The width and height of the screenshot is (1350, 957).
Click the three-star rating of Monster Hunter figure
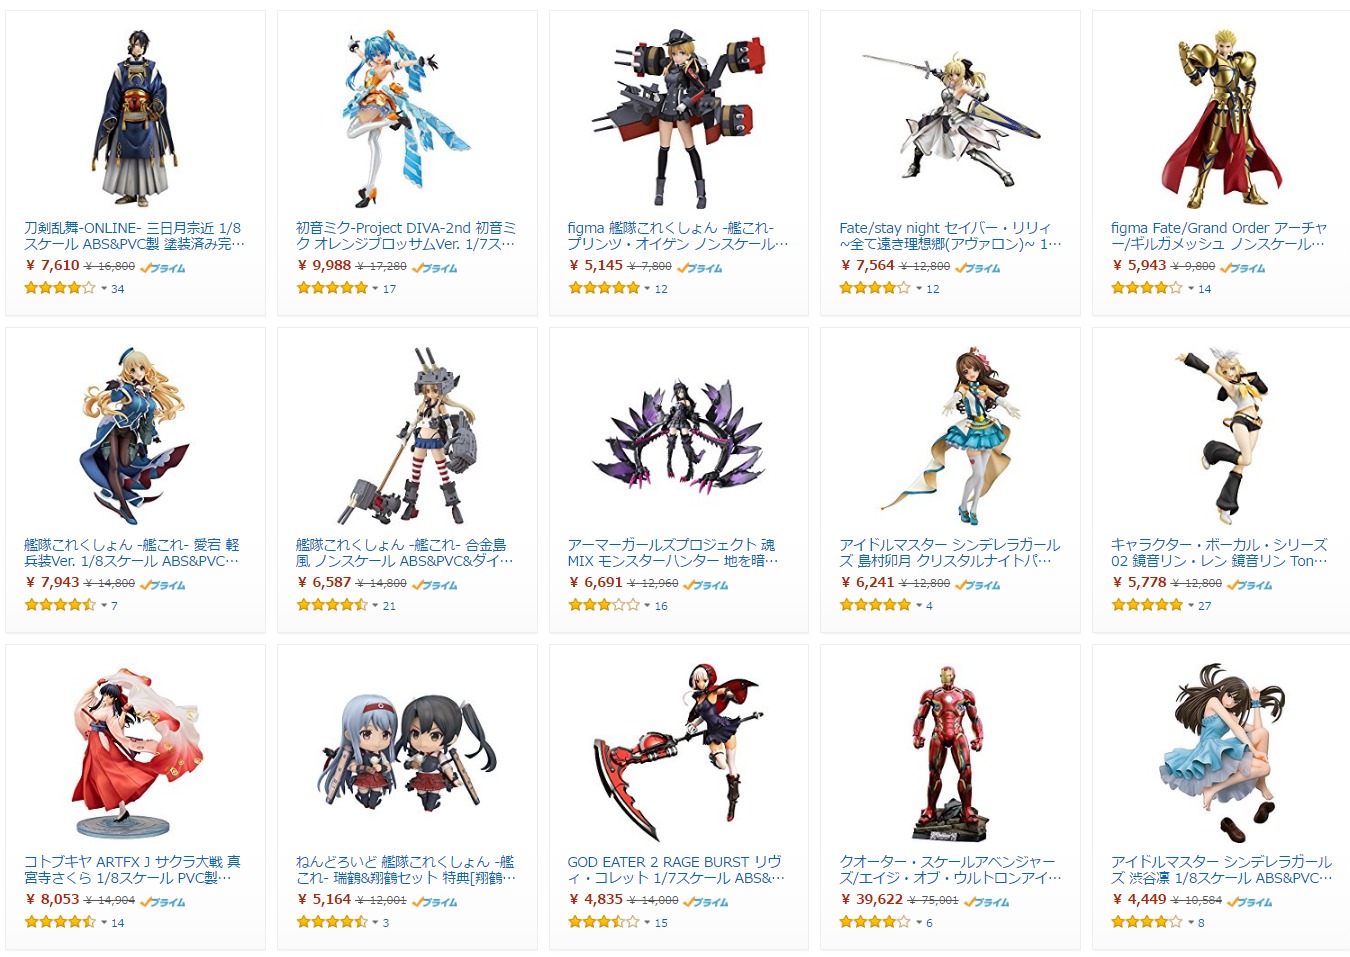pos(604,605)
